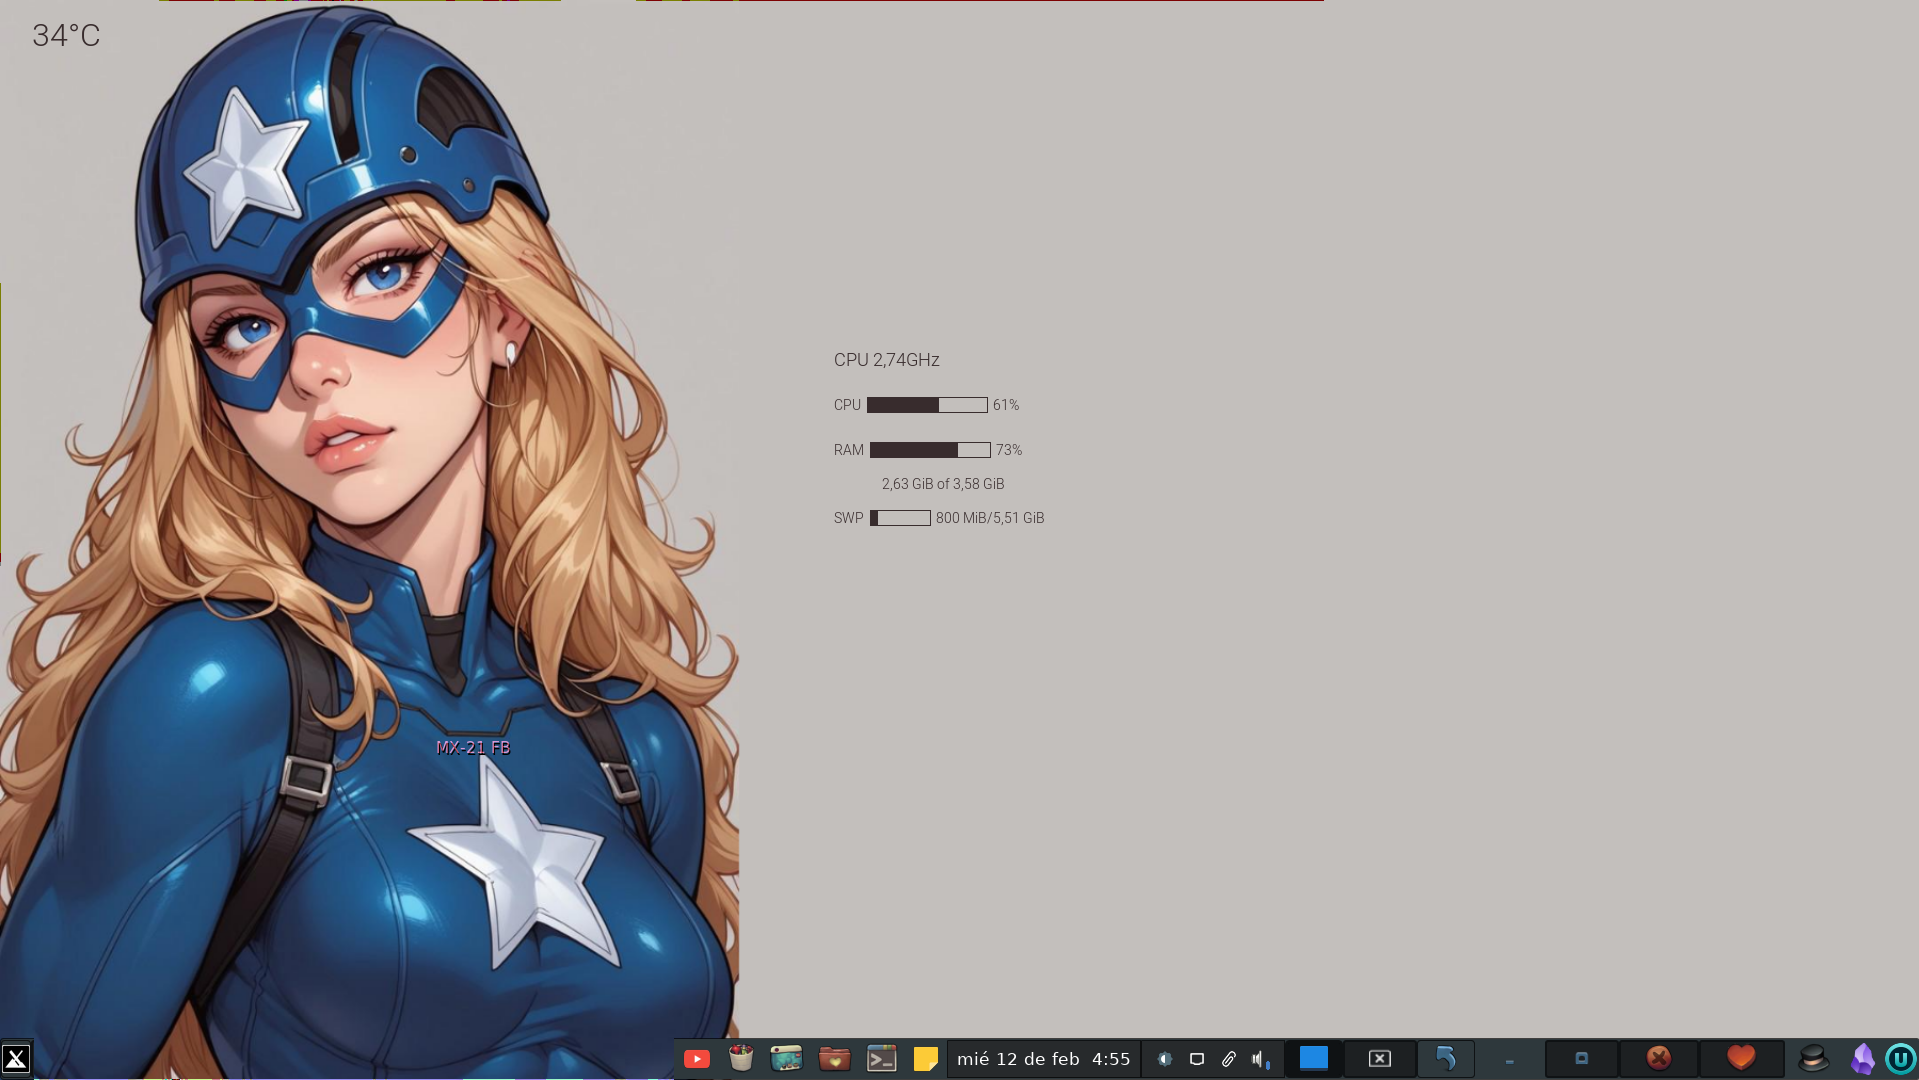Open the teal window app launcher
The height and width of the screenshot is (1080, 1919).
pyautogui.click(x=787, y=1058)
